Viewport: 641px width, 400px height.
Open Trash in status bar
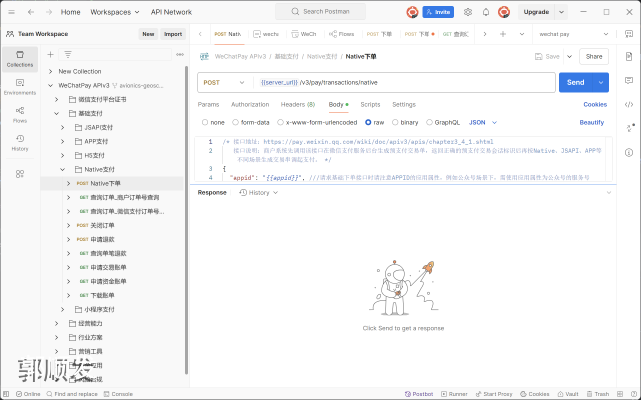tap(598, 394)
